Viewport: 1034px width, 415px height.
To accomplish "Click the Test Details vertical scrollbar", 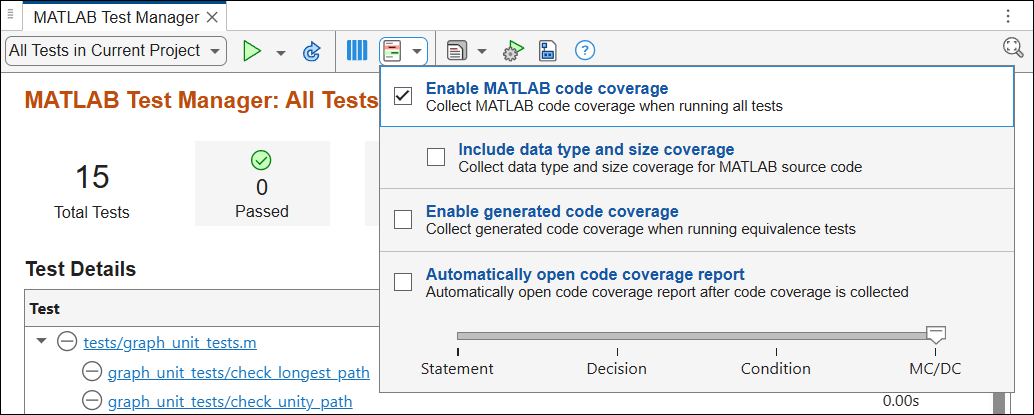I will (1000, 403).
